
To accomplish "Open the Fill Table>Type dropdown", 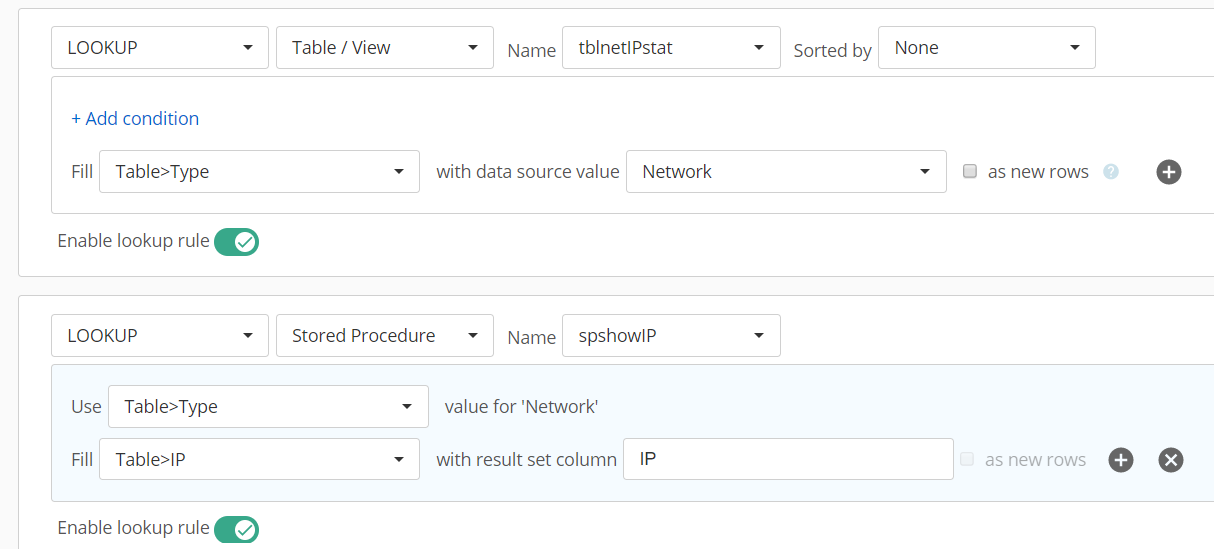I will 260,172.
